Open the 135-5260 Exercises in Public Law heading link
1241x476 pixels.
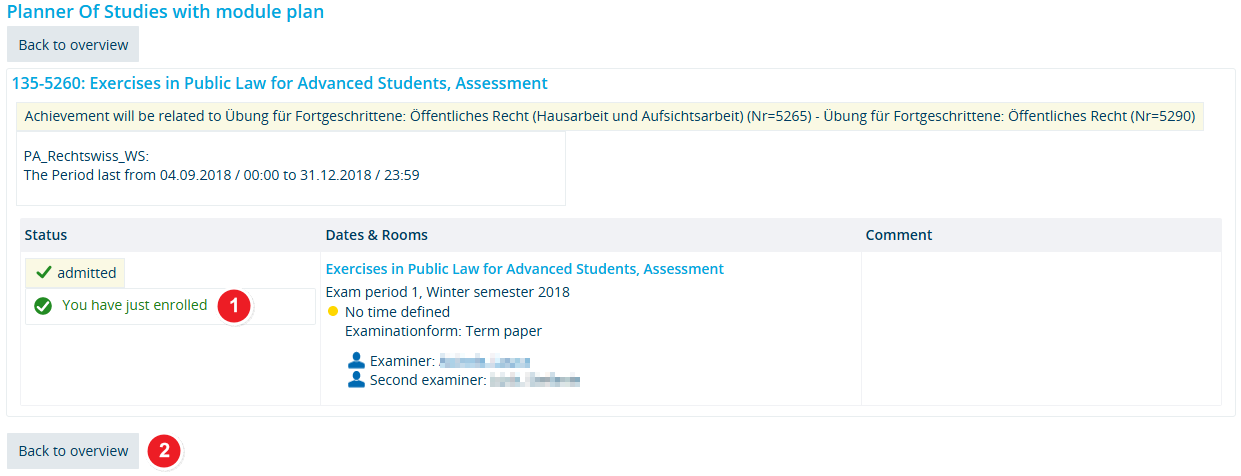280,84
